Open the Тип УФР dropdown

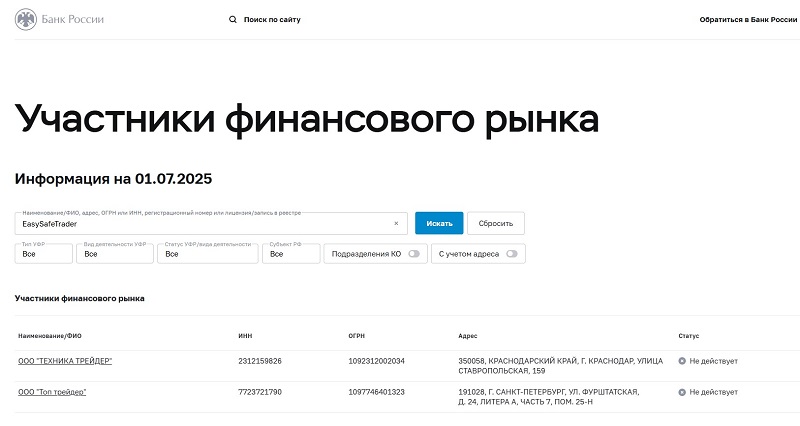(x=43, y=254)
